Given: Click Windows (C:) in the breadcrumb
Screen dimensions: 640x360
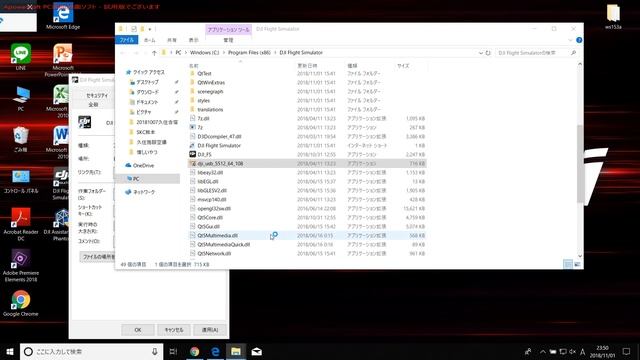Looking at the screenshot, I should [204, 53].
